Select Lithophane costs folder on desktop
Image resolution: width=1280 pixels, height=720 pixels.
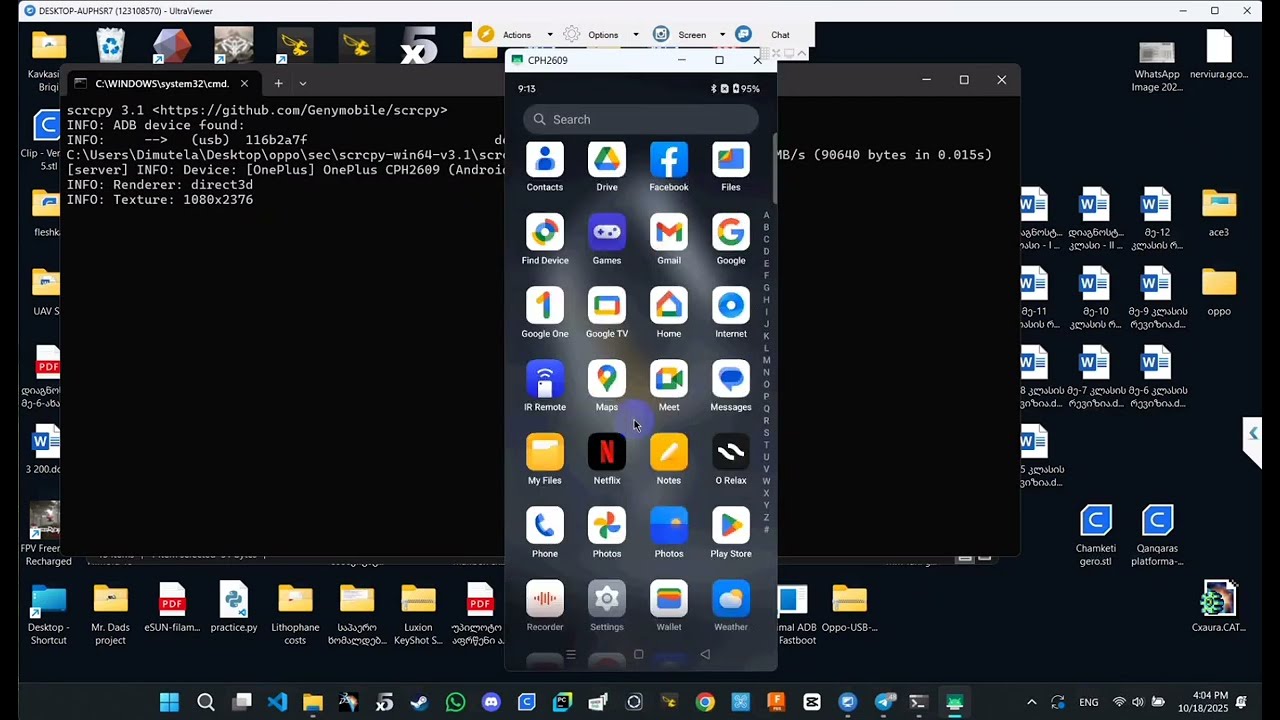coord(295,614)
